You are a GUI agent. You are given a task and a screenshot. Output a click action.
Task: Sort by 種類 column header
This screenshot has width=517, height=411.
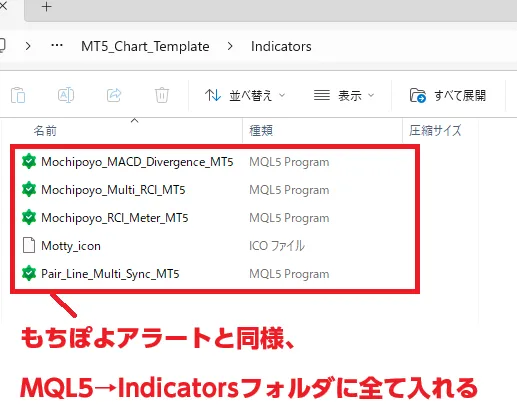[261, 131]
